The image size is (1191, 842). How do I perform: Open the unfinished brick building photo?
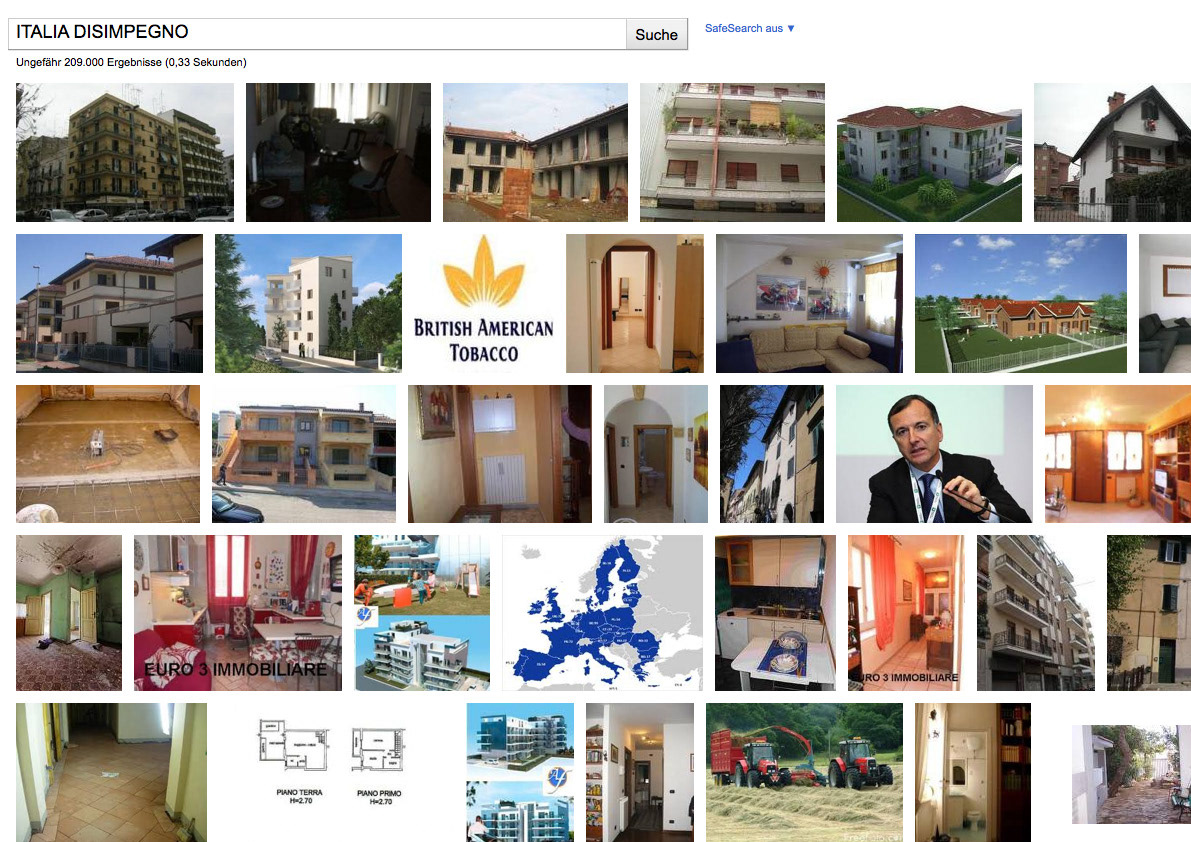535,153
